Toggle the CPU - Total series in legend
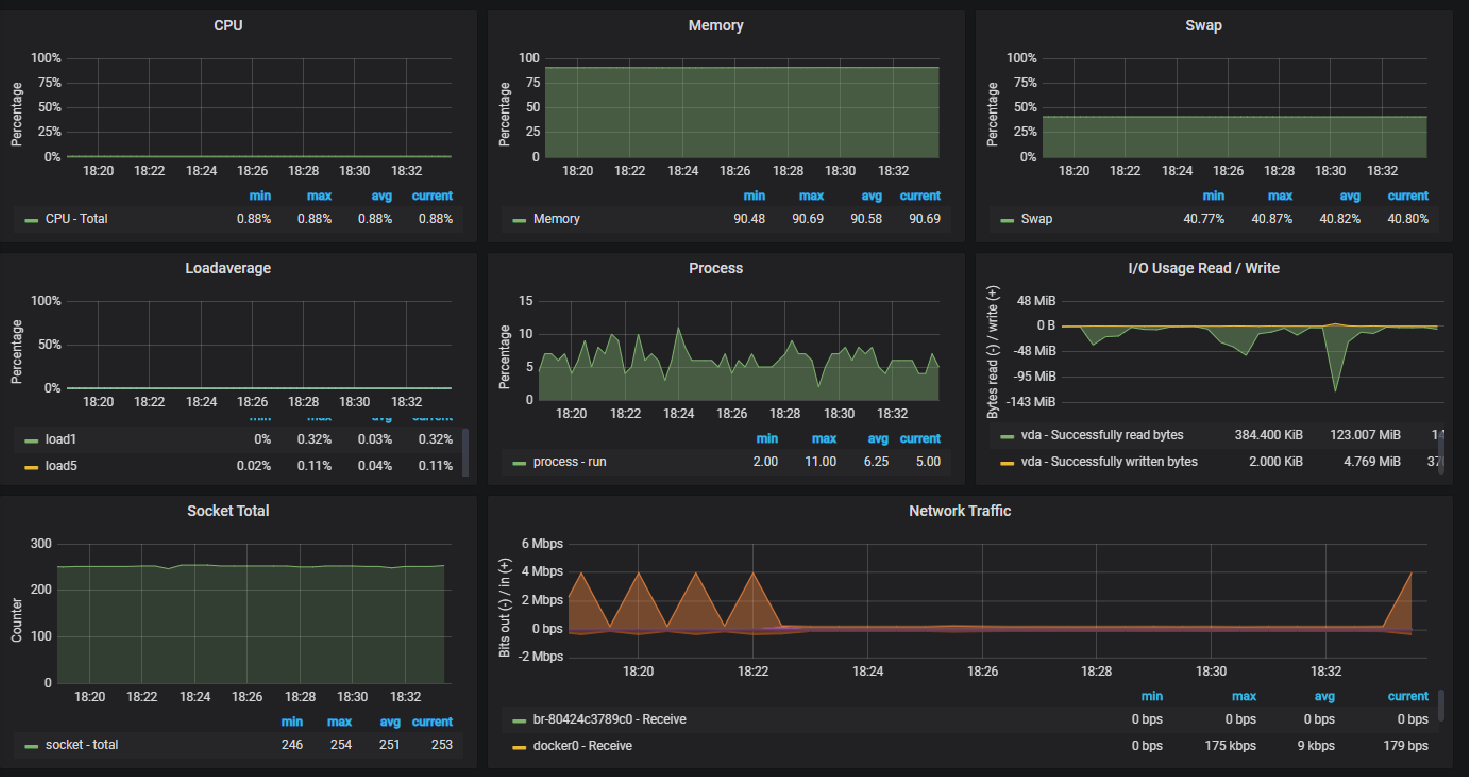The height and width of the screenshot is (777, 1470). click(x=76, y=218)
